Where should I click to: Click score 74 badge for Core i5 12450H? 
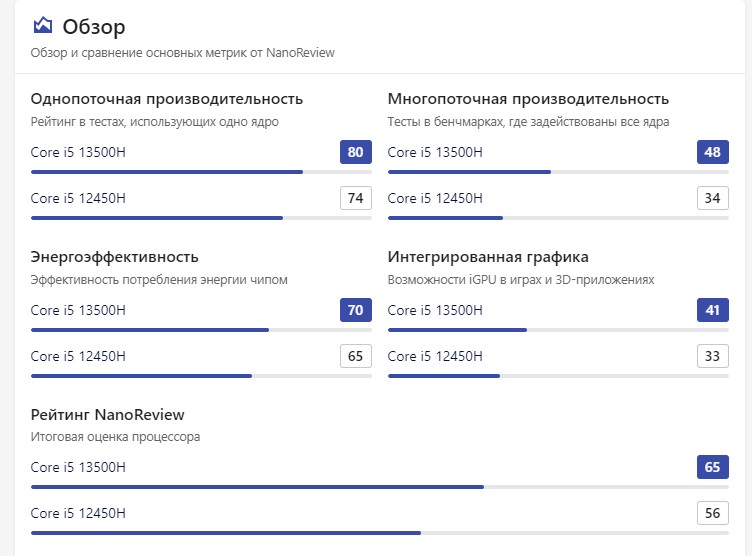(x=355, y=198)
